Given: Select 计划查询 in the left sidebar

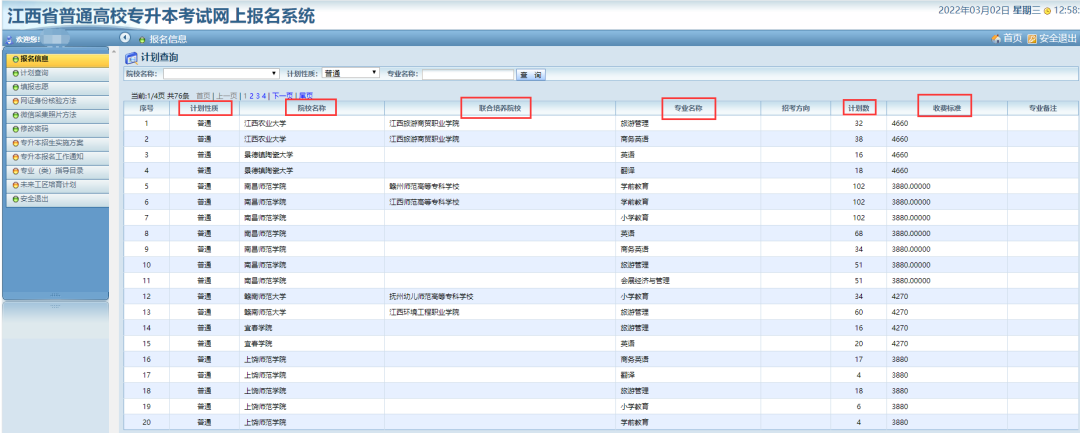Looking at the screenshot, I should [x=34, y=73].
